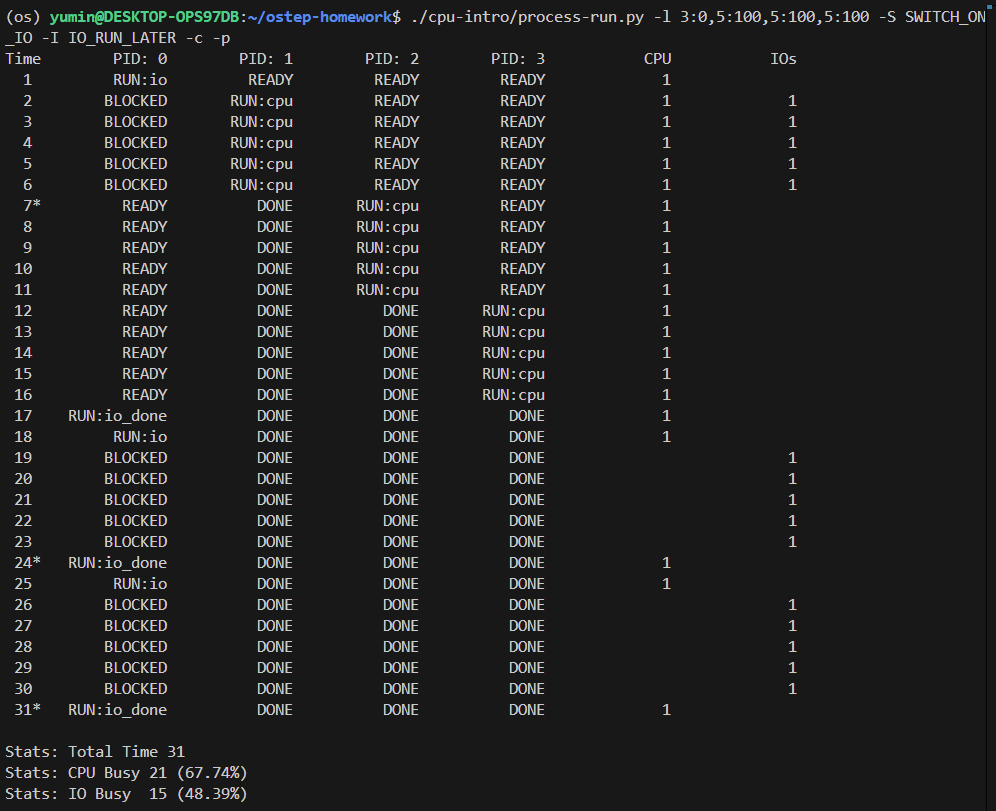Click the username yumin@DESKTOP-OPS97DB in the prompt
996x811 pixels.
click(144, 17)
